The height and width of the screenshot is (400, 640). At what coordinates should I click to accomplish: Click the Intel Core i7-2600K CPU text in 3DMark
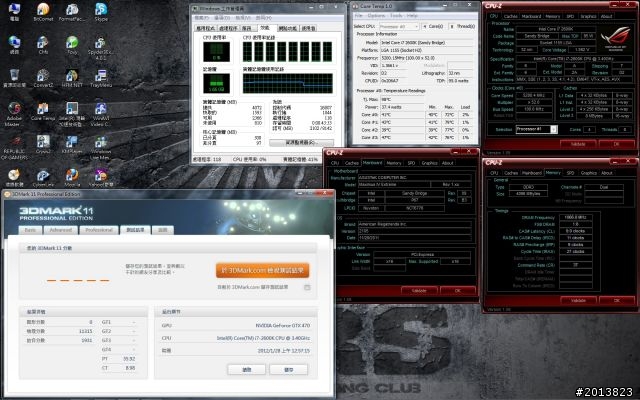pyautogui.click(x=263, y=338)
